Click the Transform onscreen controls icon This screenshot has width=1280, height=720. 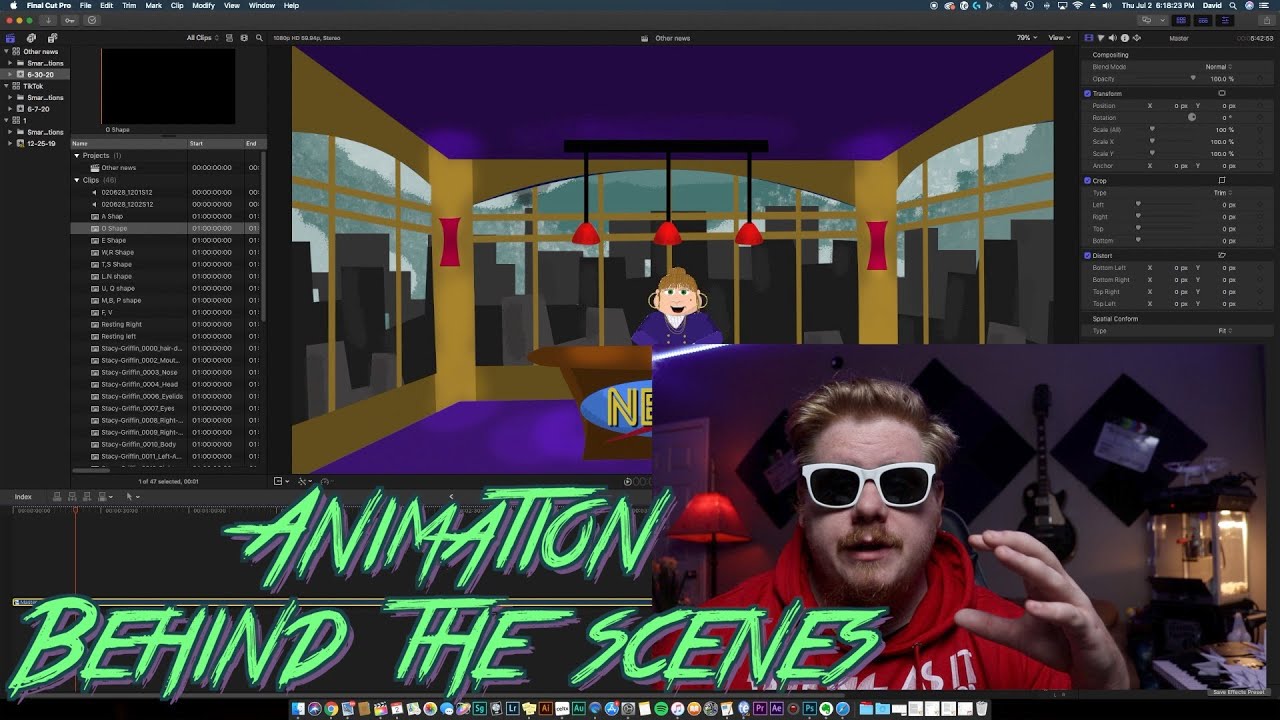1221,93
